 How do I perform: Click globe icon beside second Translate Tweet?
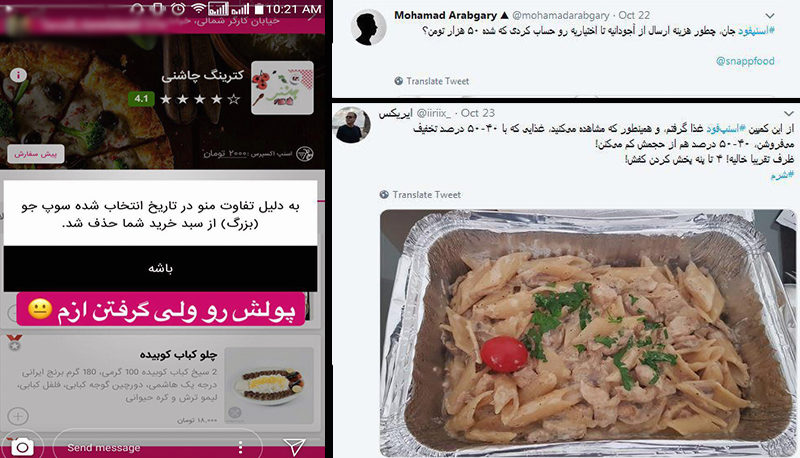pyautogui.click(x=384, y=194)
